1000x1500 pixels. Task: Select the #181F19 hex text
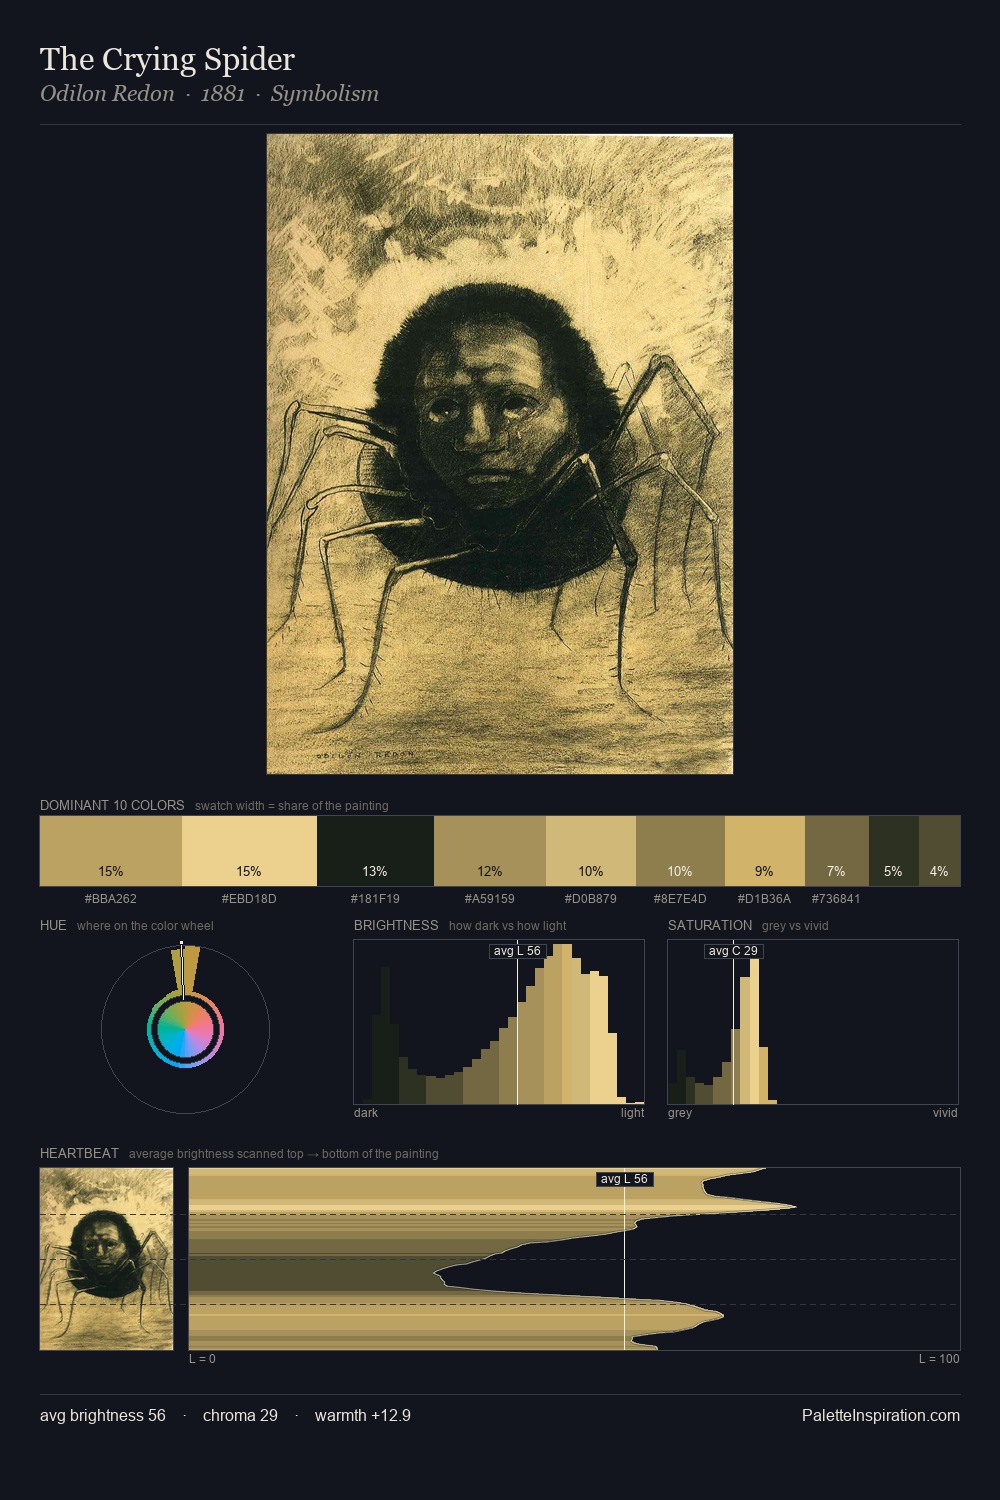[375, 899]
